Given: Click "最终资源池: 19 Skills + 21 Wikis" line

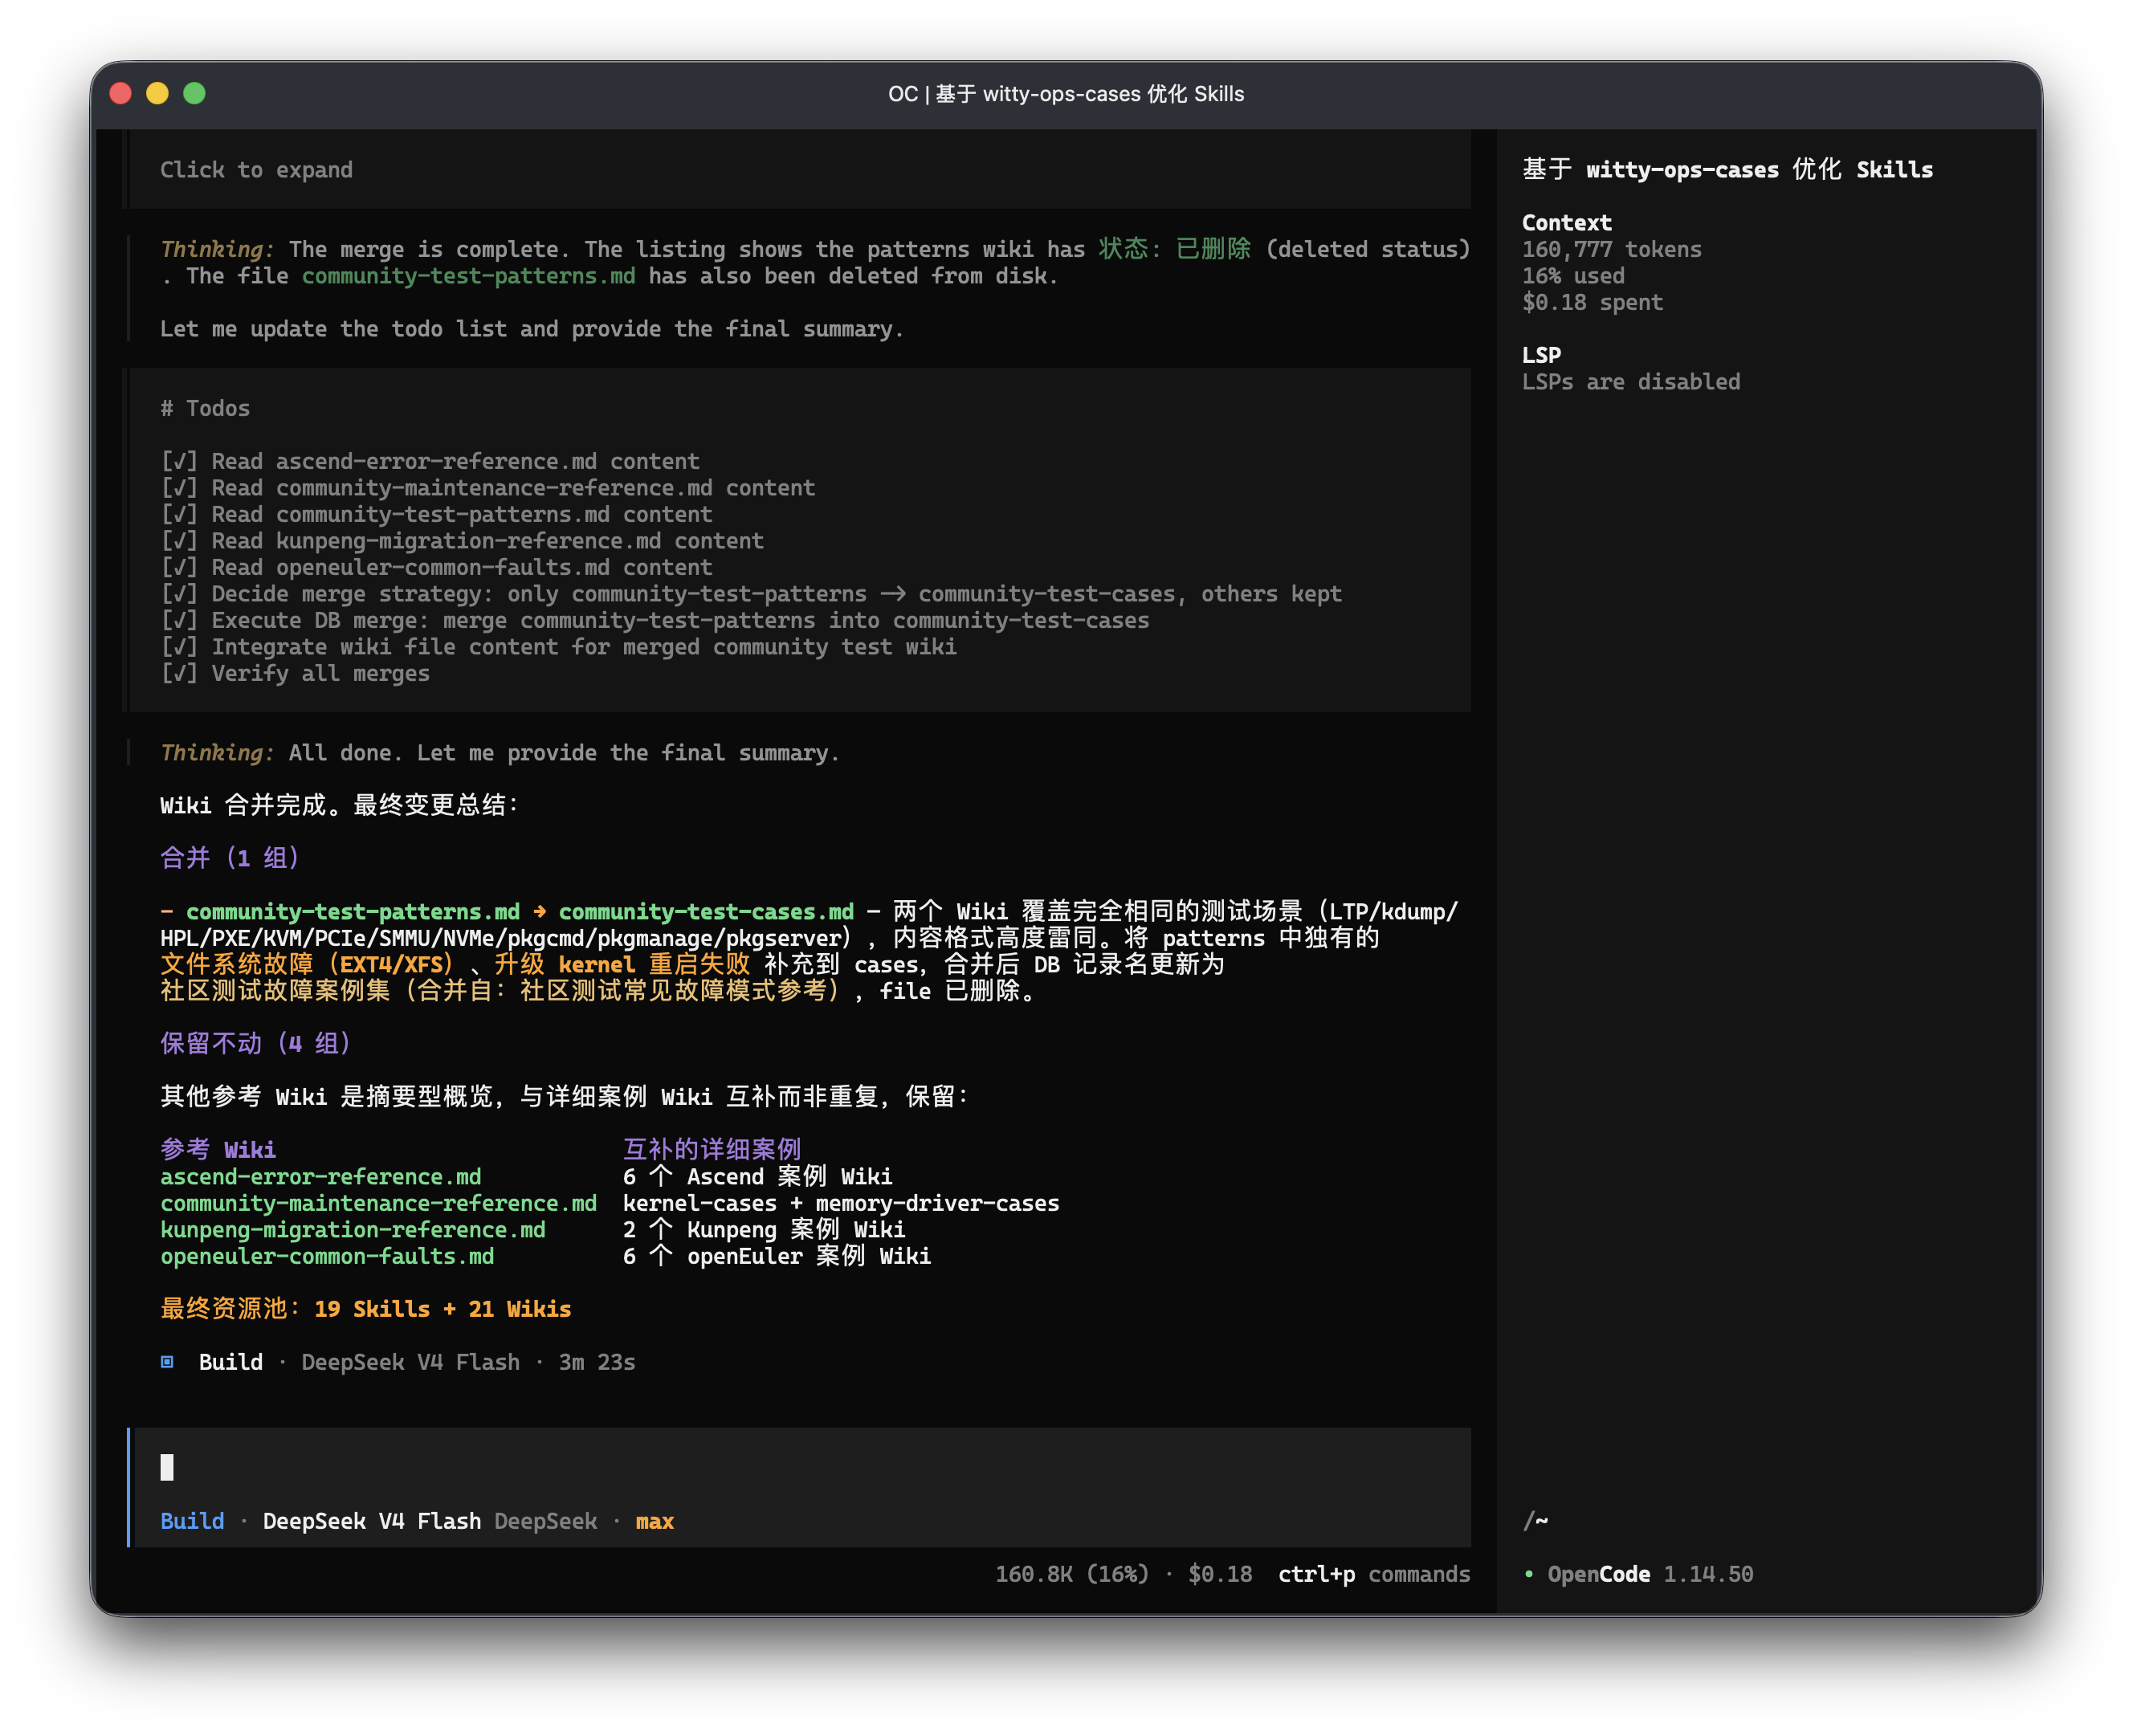Looking at the screenshot, I should 366,1309.
